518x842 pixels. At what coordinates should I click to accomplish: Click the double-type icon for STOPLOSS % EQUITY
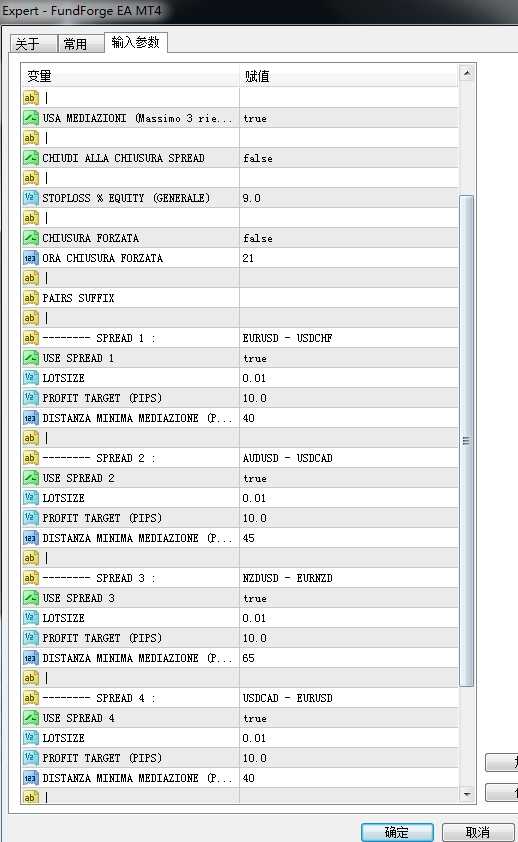tap(31, 198)
